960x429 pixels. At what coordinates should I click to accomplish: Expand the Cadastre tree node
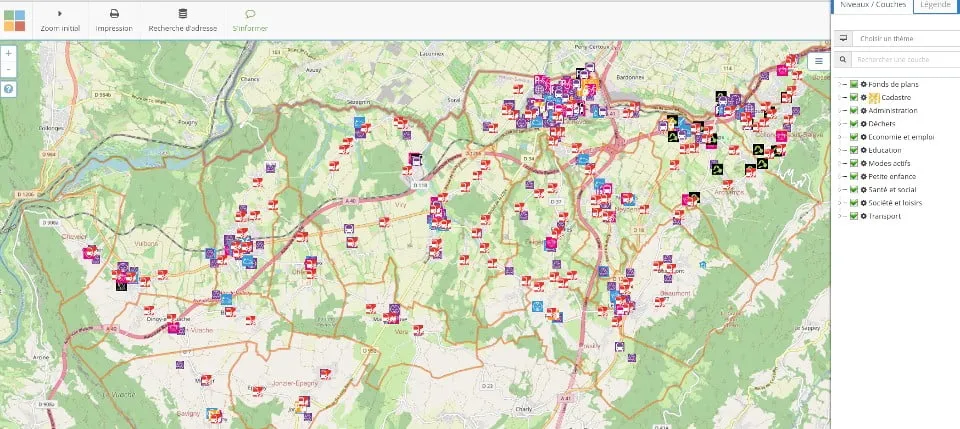839,97
